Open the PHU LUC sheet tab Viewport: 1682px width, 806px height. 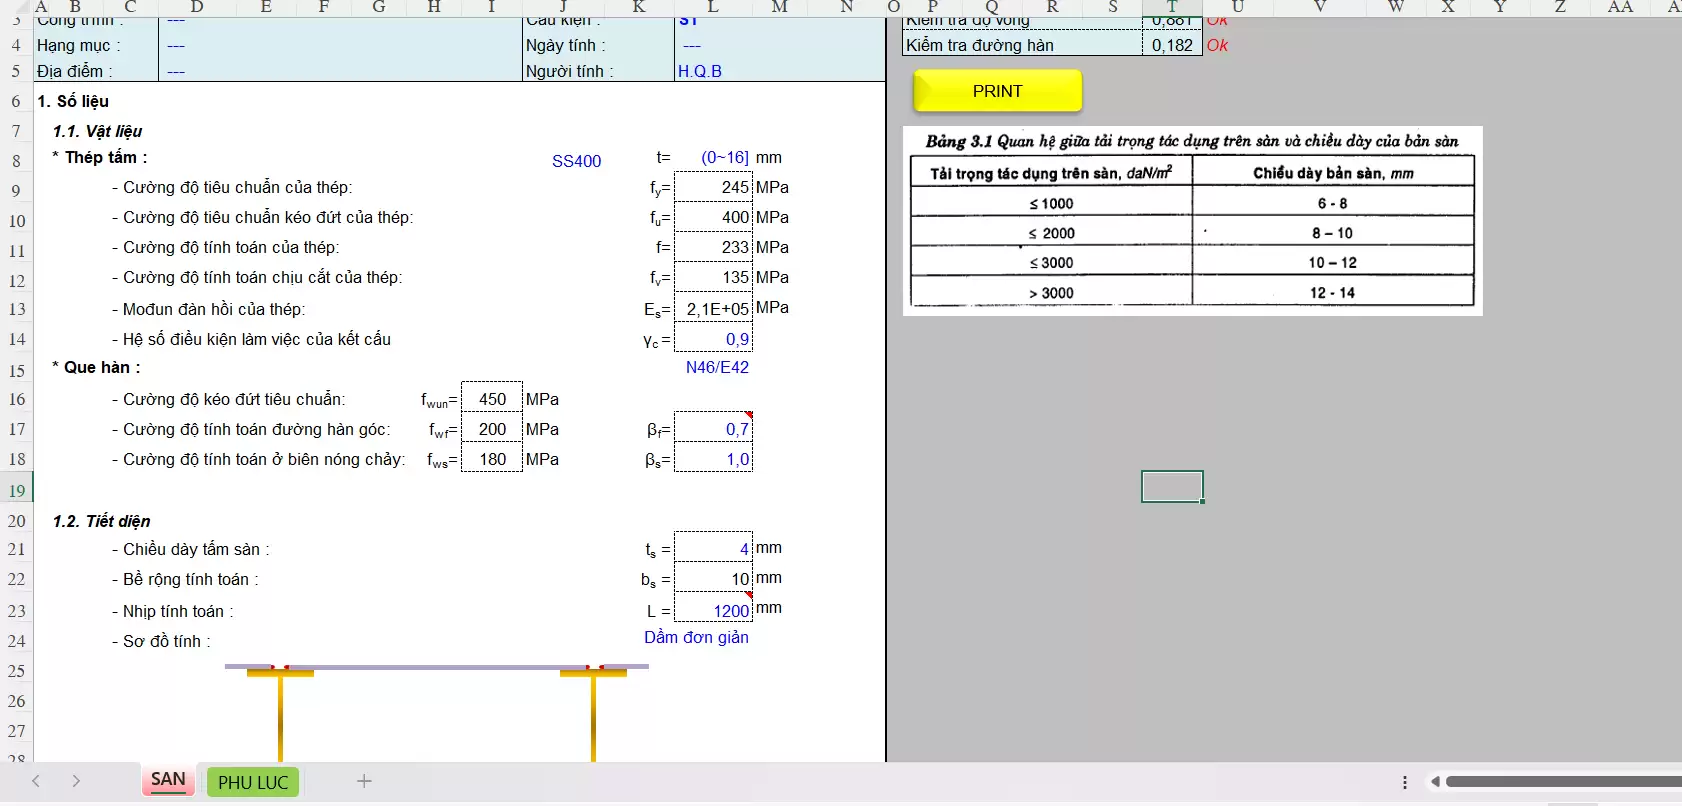(x=253, y=782)
